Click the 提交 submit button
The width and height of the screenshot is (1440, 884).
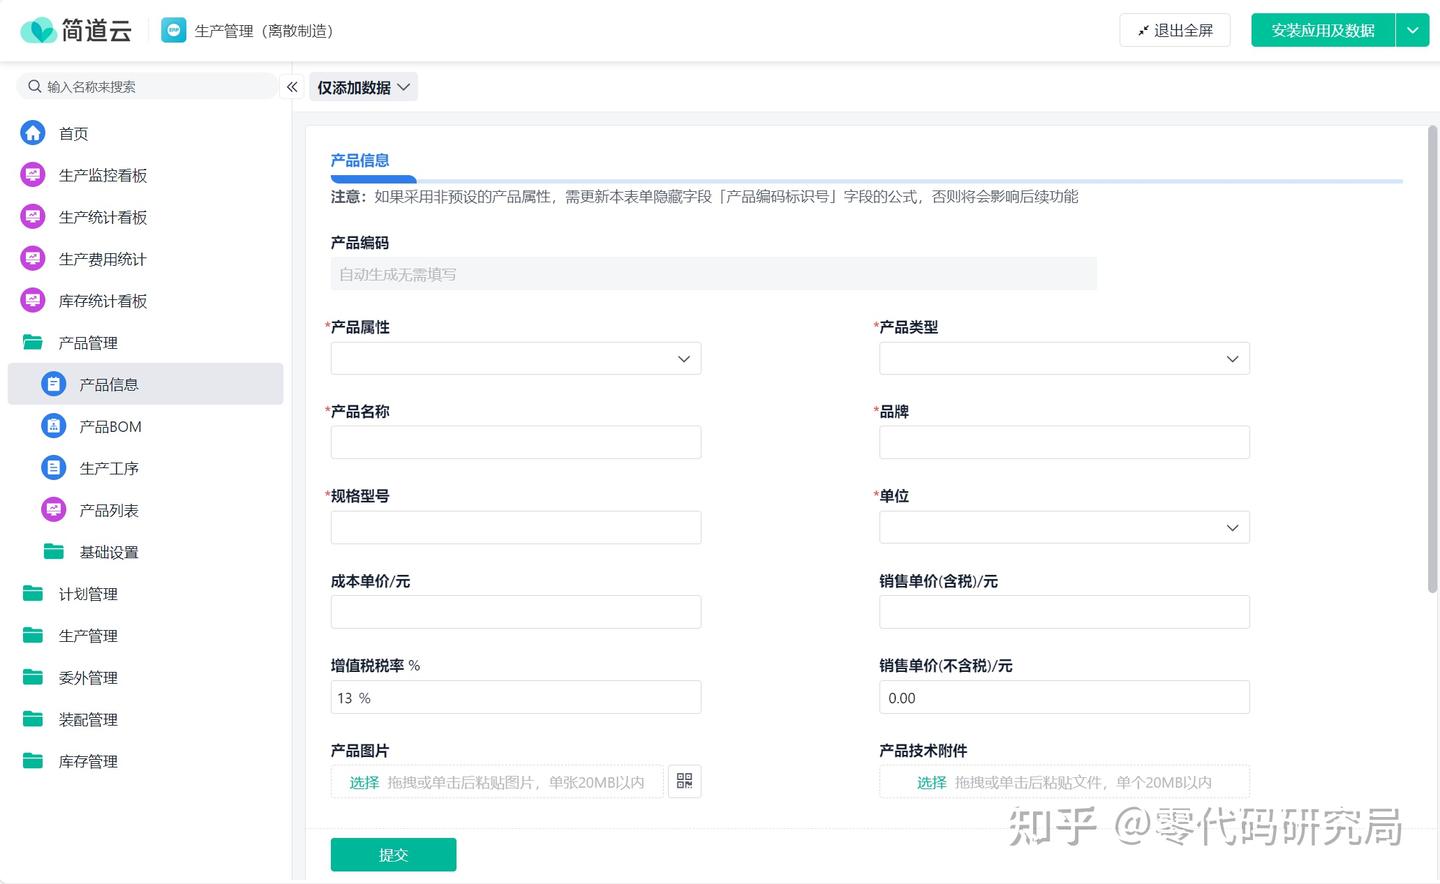click(393, 855)
